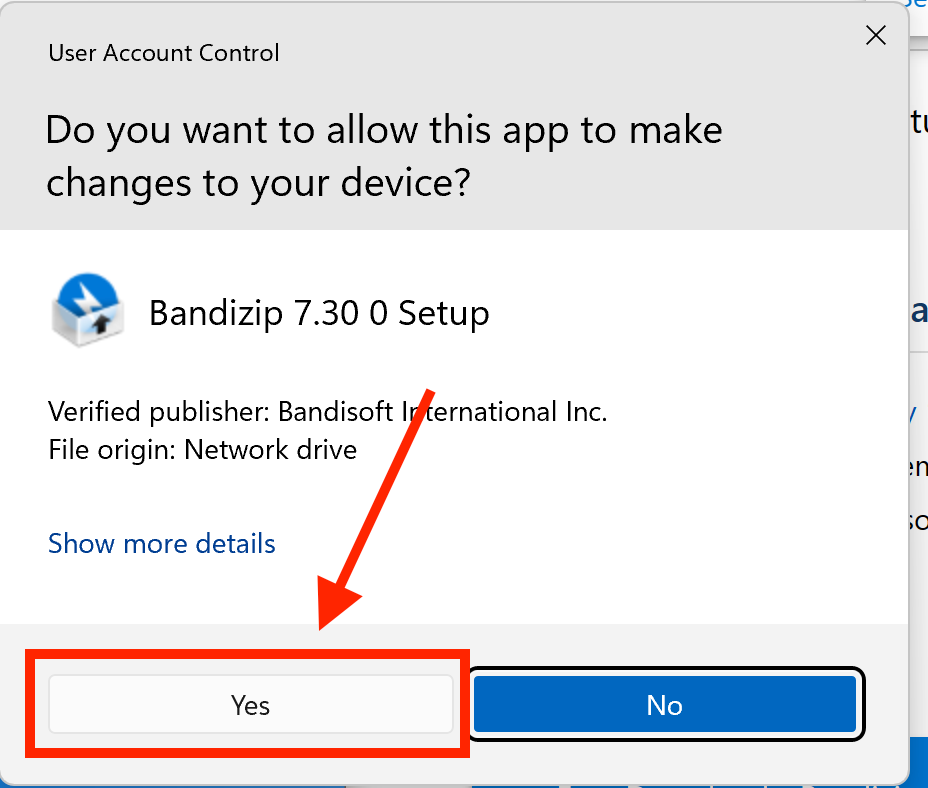The height and width of the screenshot is (788, 928).
Task: Click the verified publisher Bandisoft text line
Action: pyautogui.click(x=327, y=411)
